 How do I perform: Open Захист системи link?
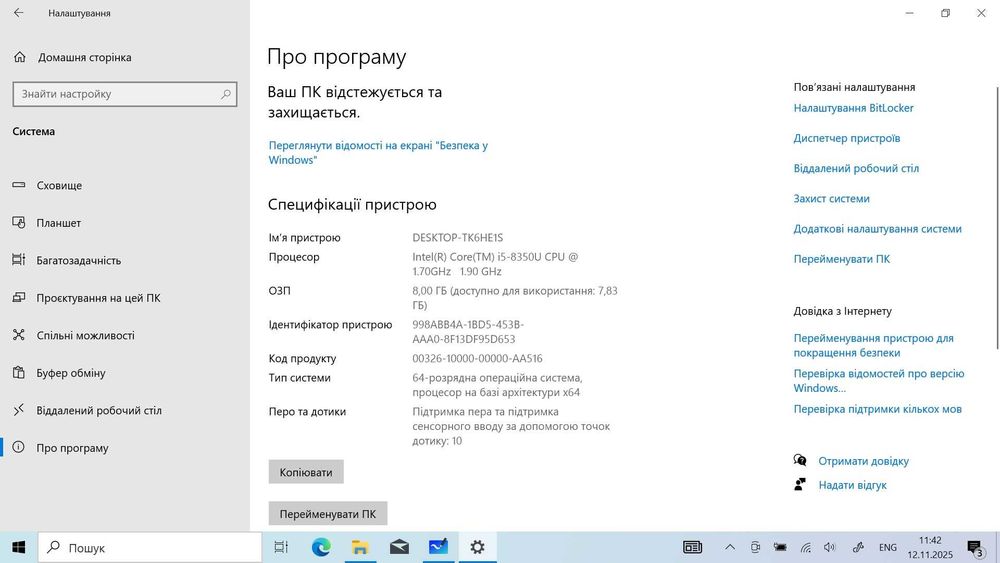click(x=832, y=199)
